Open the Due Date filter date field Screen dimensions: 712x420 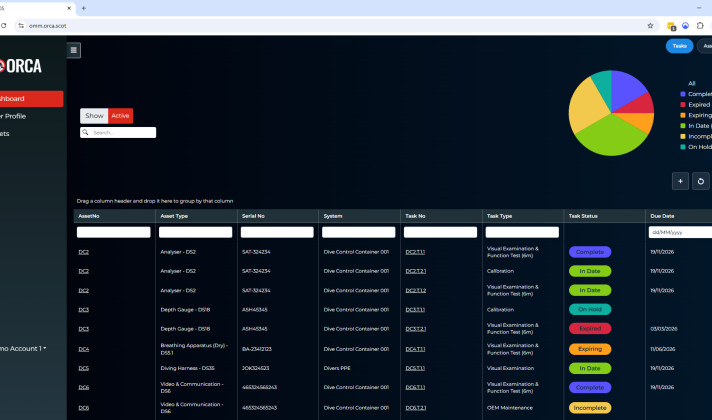pyautogui.click(x=680, y=232)
